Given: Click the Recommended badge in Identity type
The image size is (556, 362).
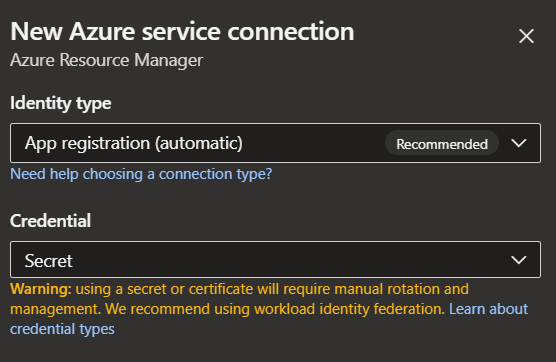Looking at the screenshot, I should [x=442, y=144].
